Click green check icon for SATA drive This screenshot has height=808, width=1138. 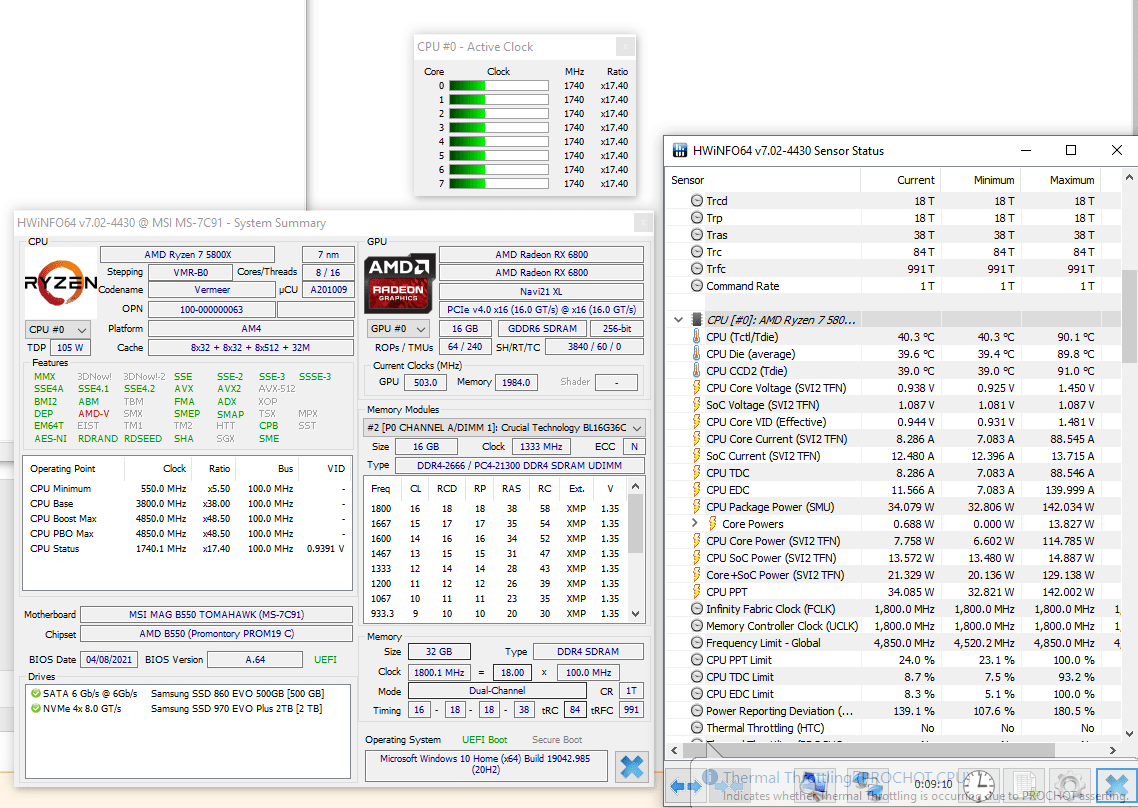[x=36, y=693]
